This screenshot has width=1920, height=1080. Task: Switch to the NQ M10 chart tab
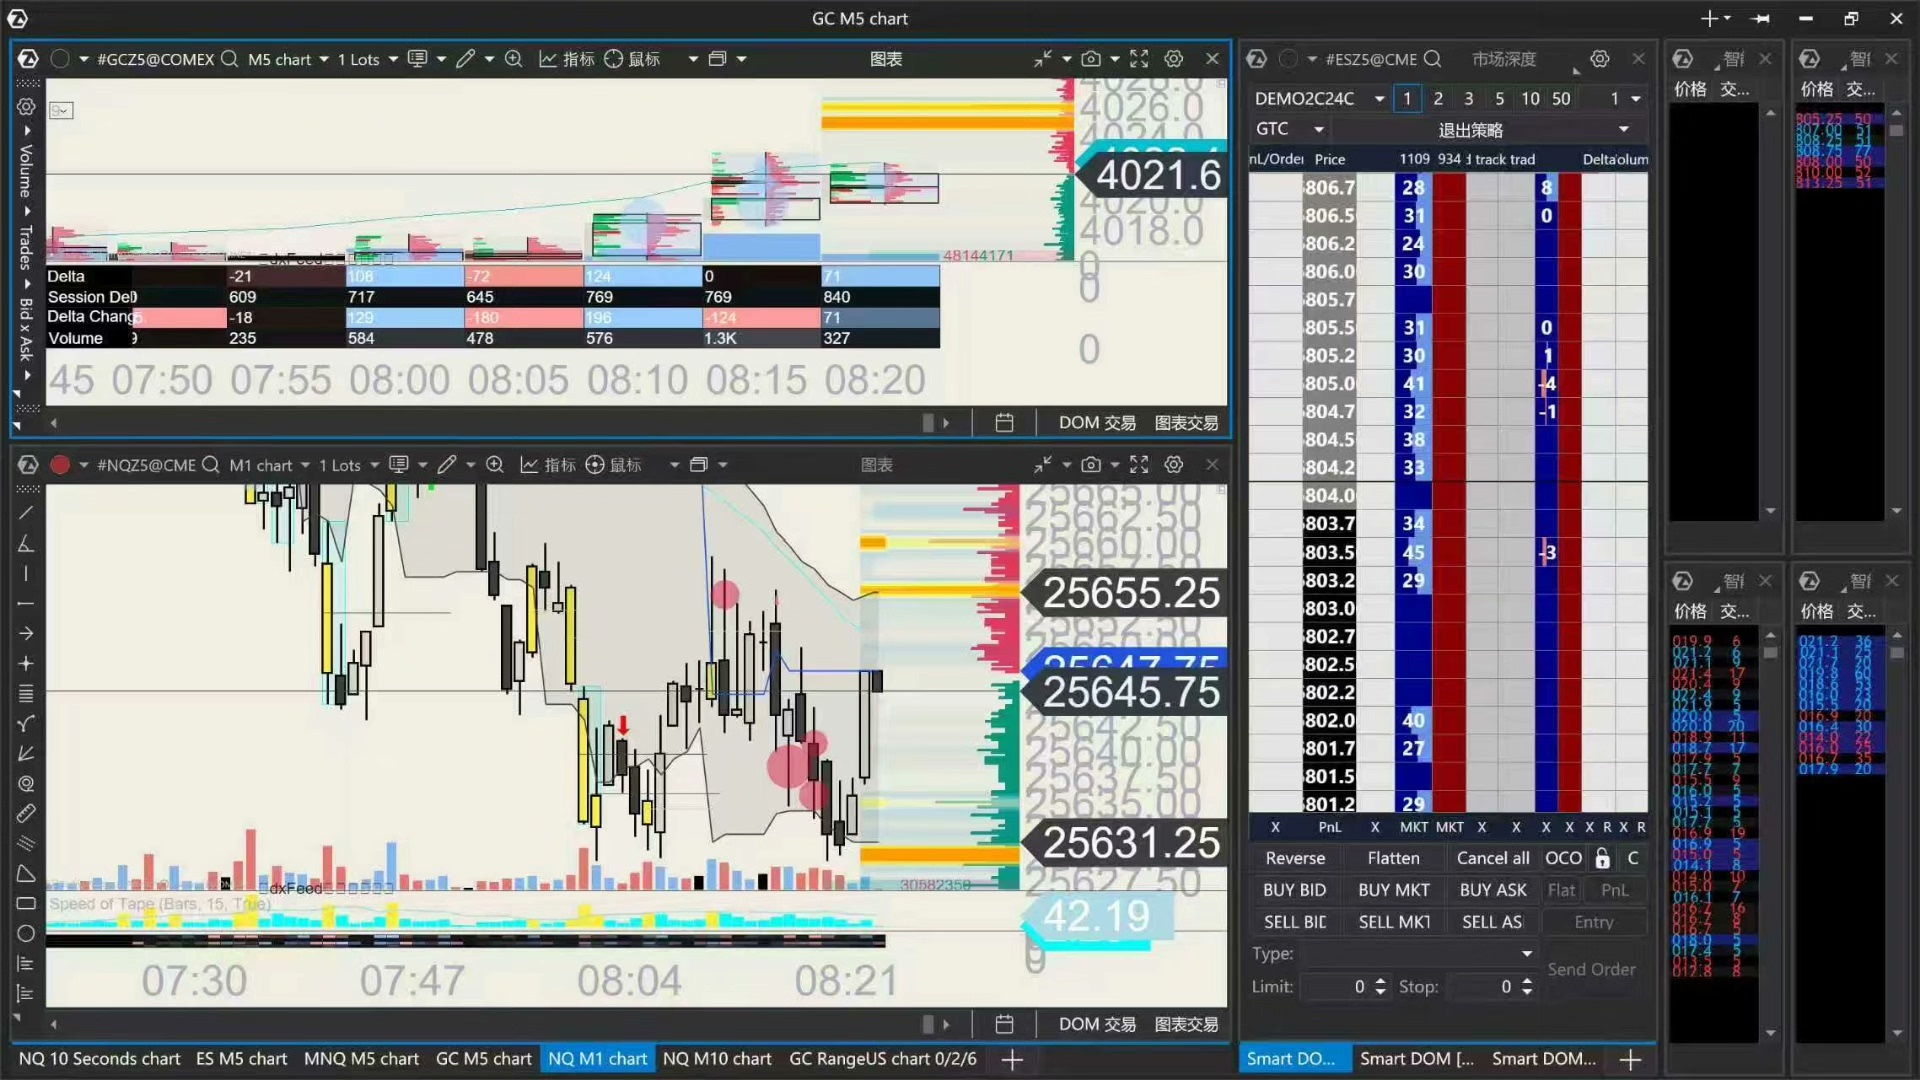[x=717, y=1058]
